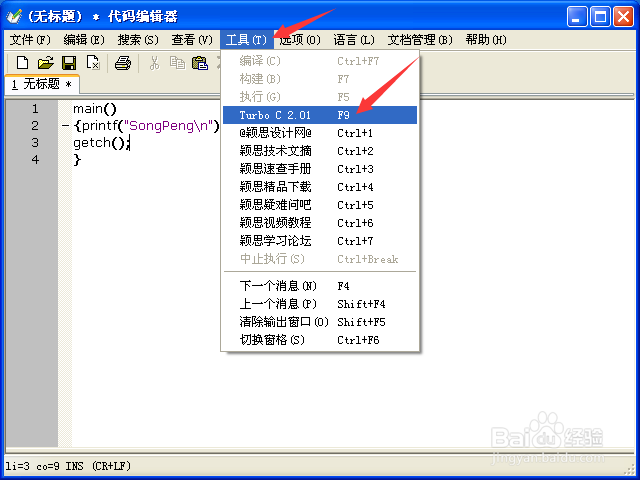Click the (CR+LF) status bar indicator

click(x=111, y=466)
